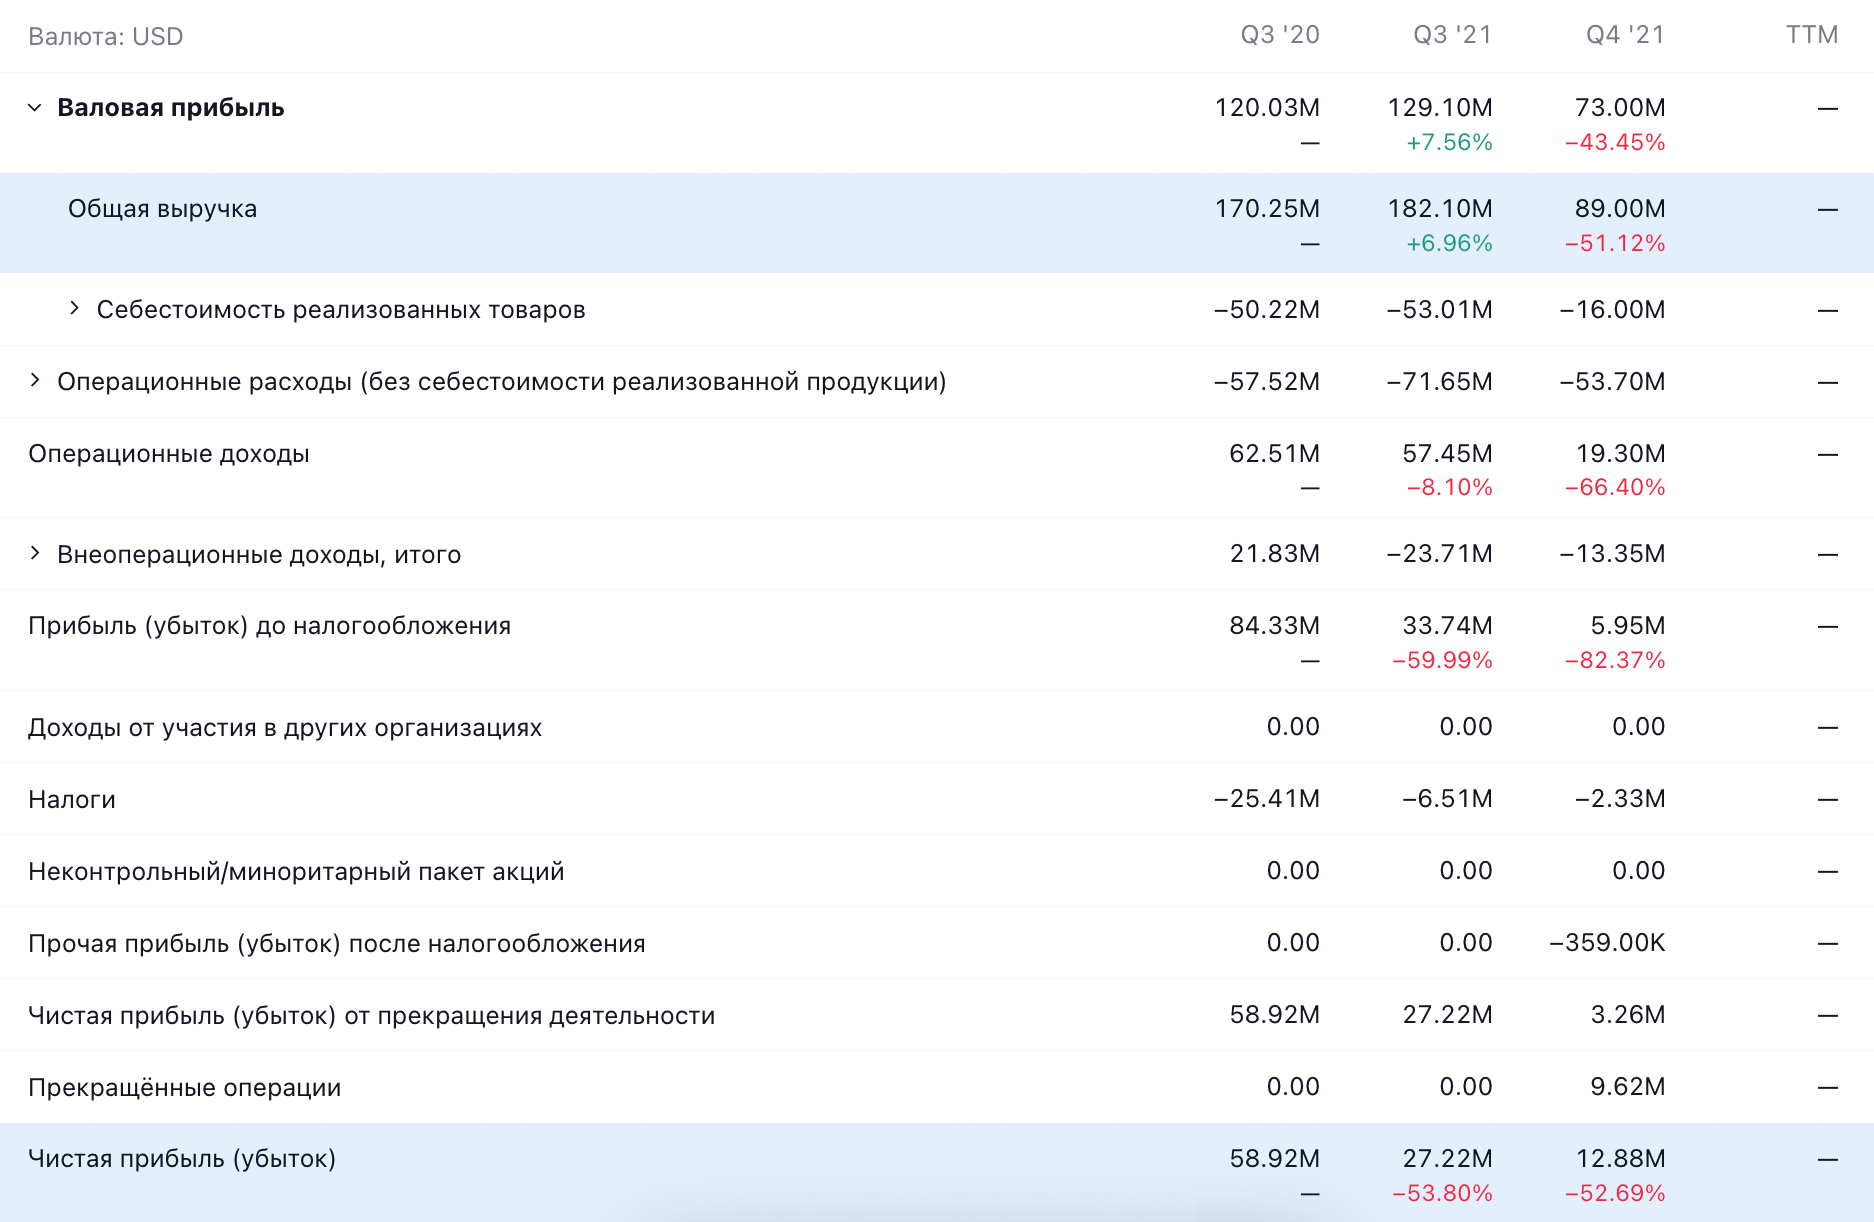Select the Налоги row label
The width and height of the screenshot is (1874, 1222).
click(72, 800)
